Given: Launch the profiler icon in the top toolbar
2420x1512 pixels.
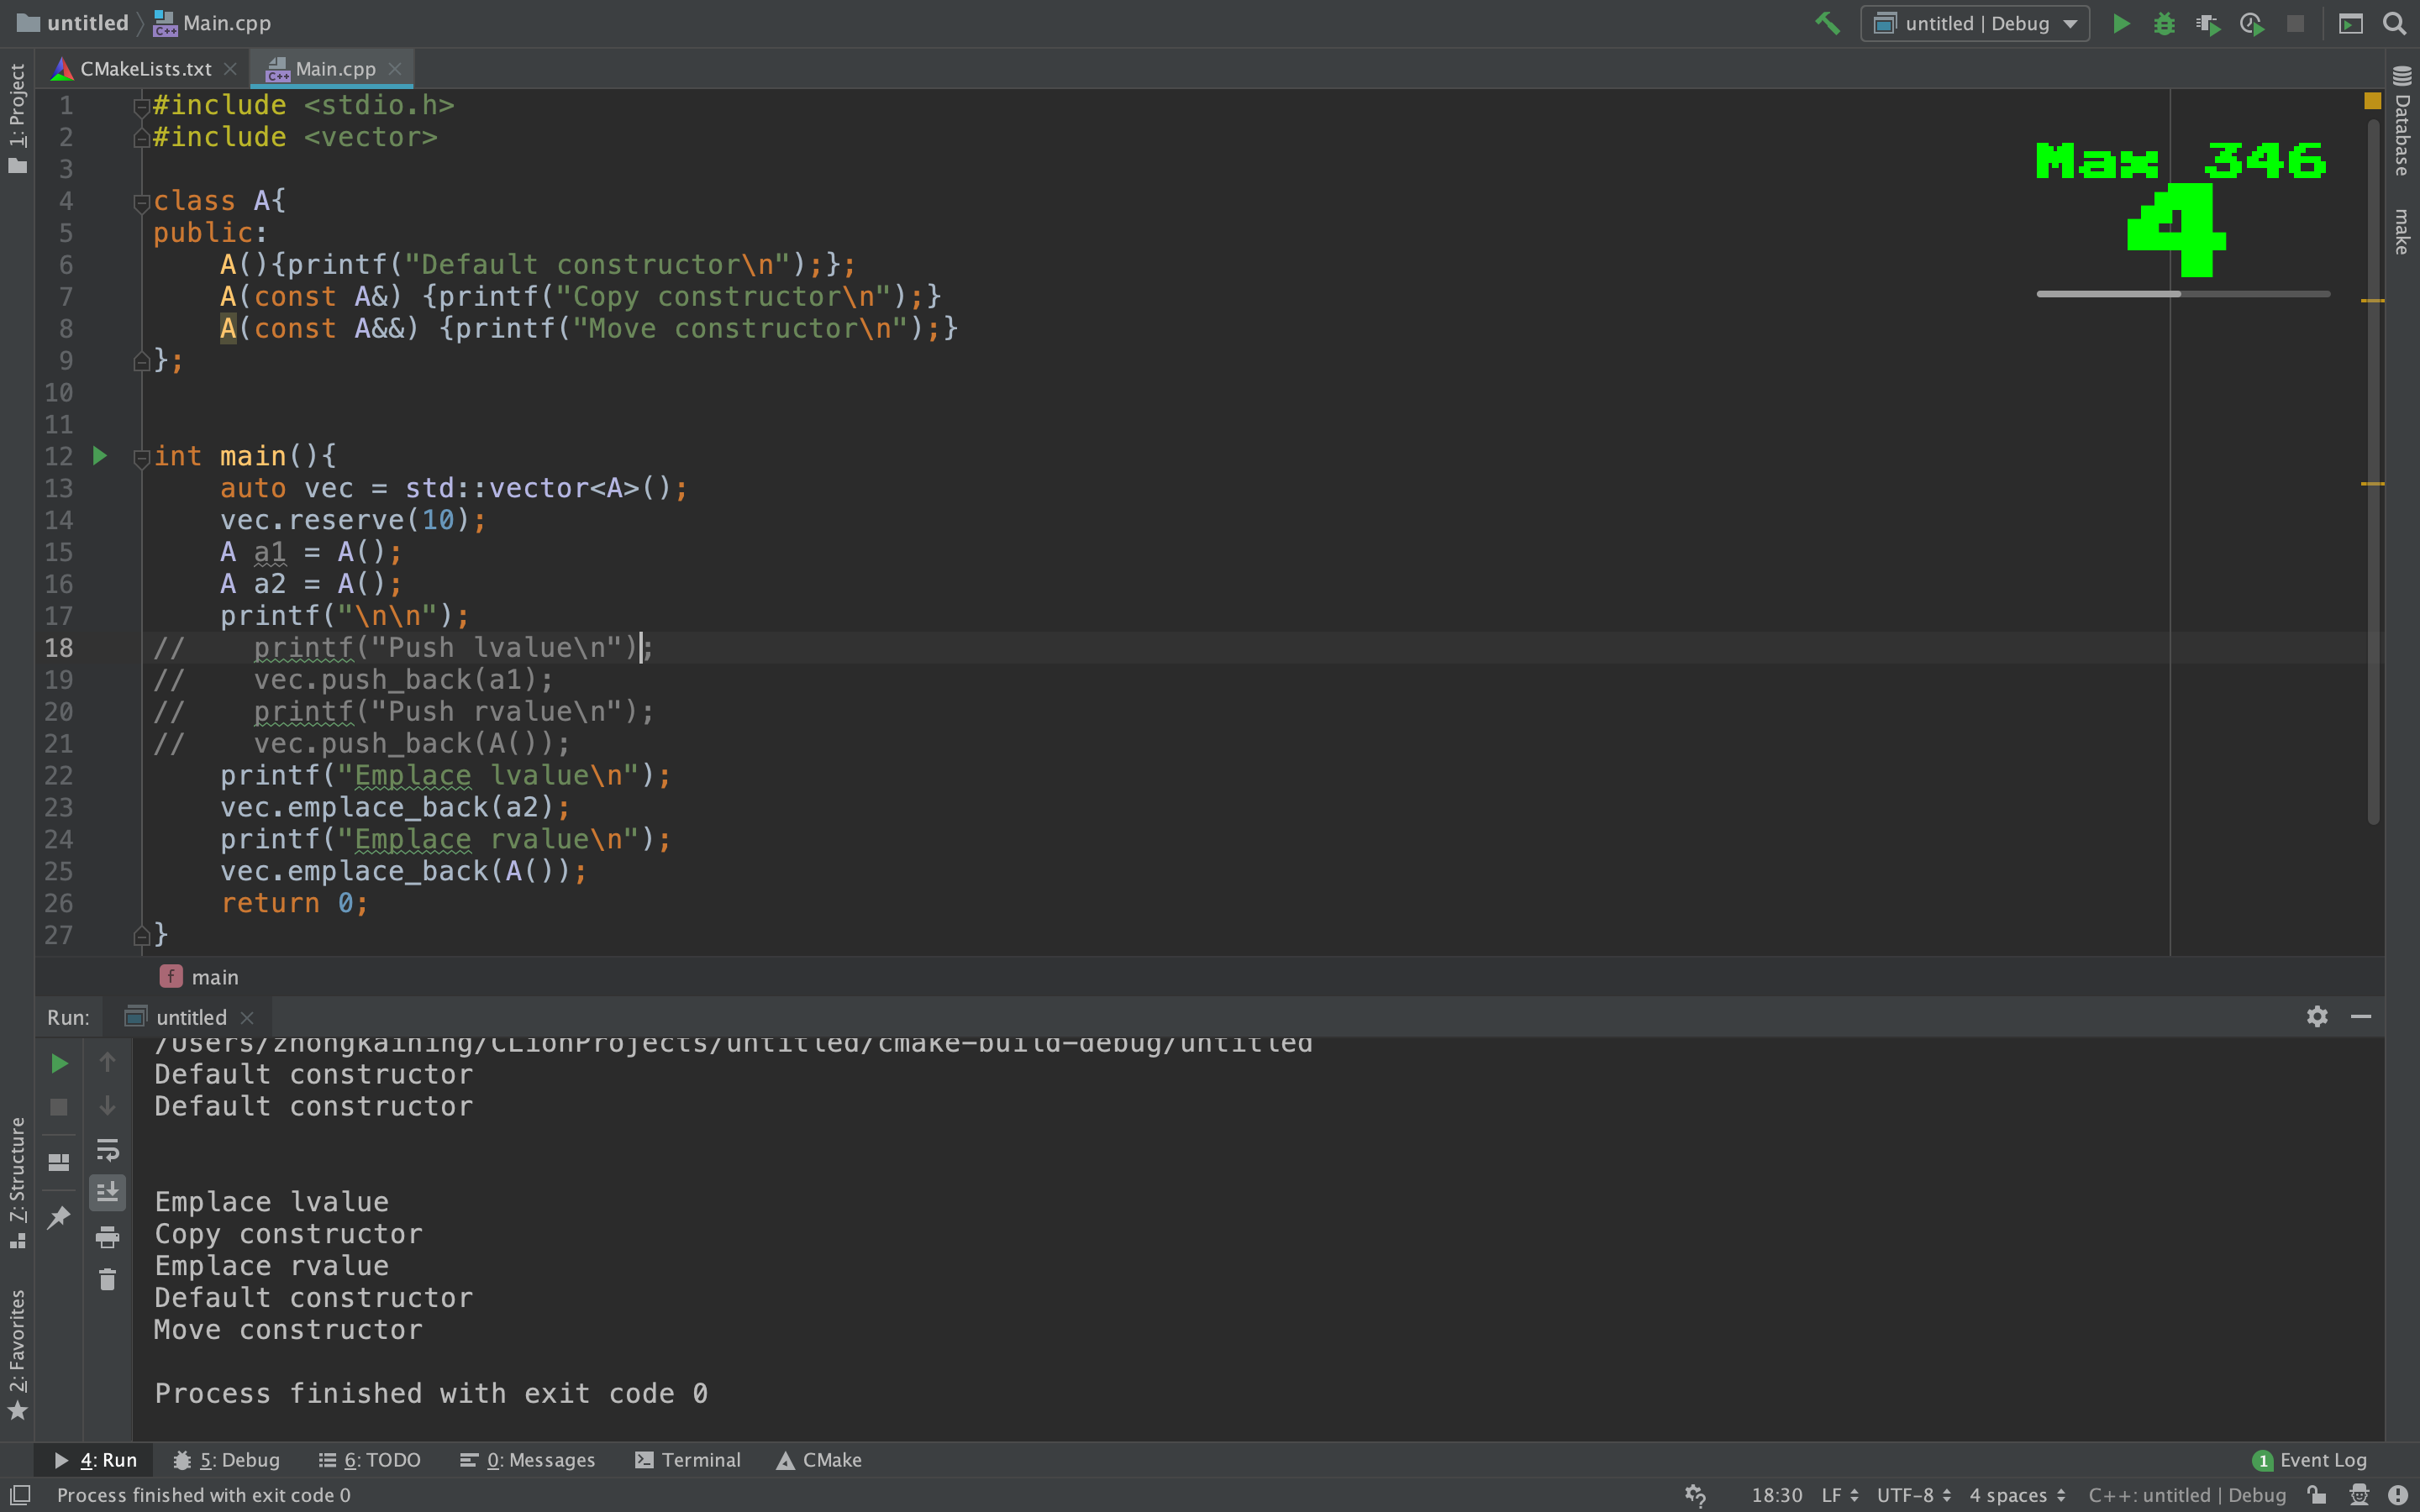Looking at the screenshot, I should [2252, 23].
